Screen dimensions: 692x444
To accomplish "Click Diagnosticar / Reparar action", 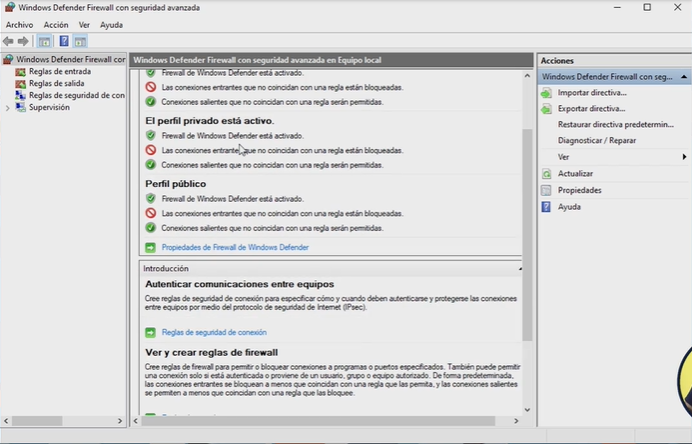I will (597, 140).
